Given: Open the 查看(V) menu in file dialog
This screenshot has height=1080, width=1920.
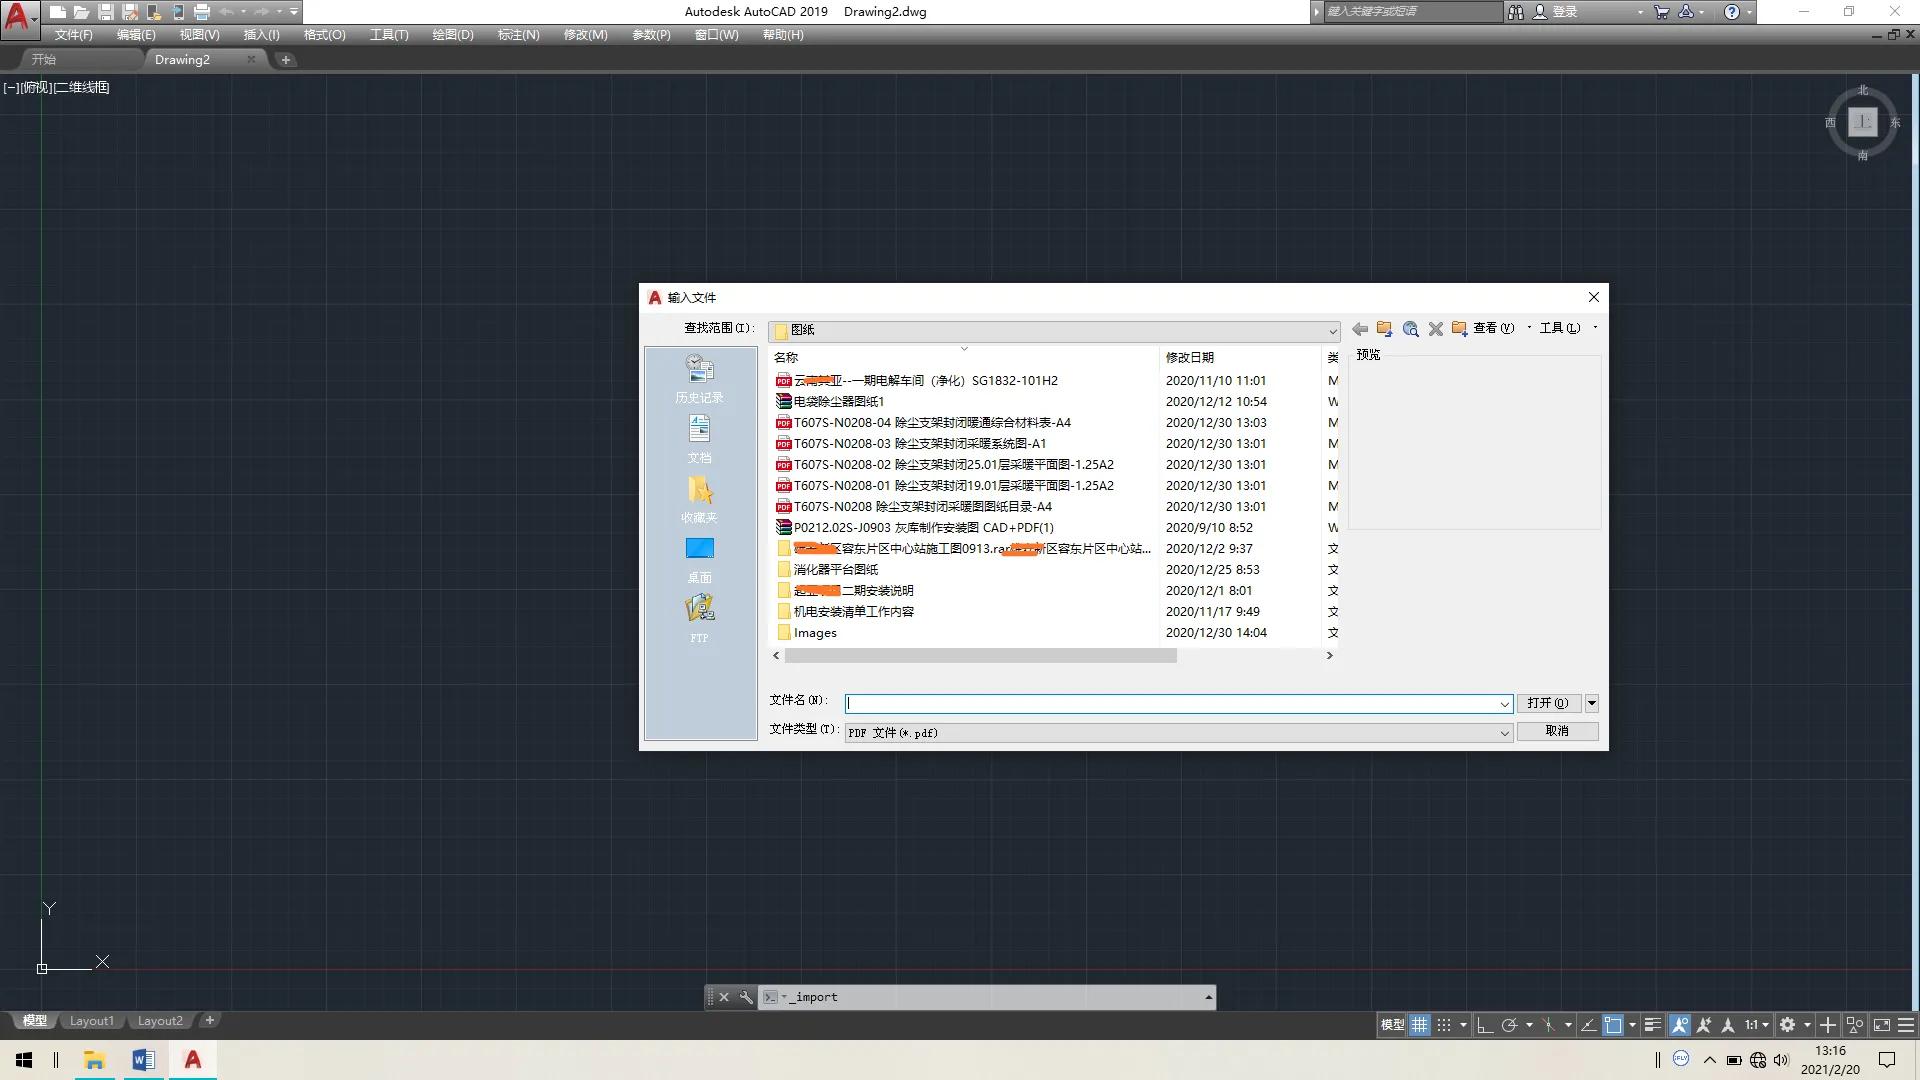Looking at the screenshot, I should 1494,328.
